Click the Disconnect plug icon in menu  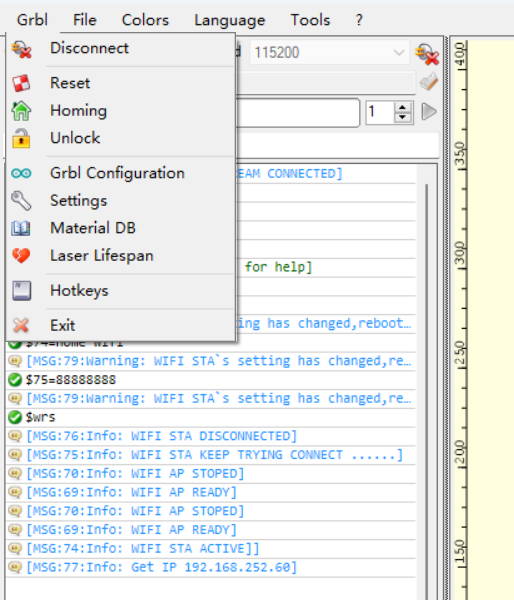pos(21,50)
